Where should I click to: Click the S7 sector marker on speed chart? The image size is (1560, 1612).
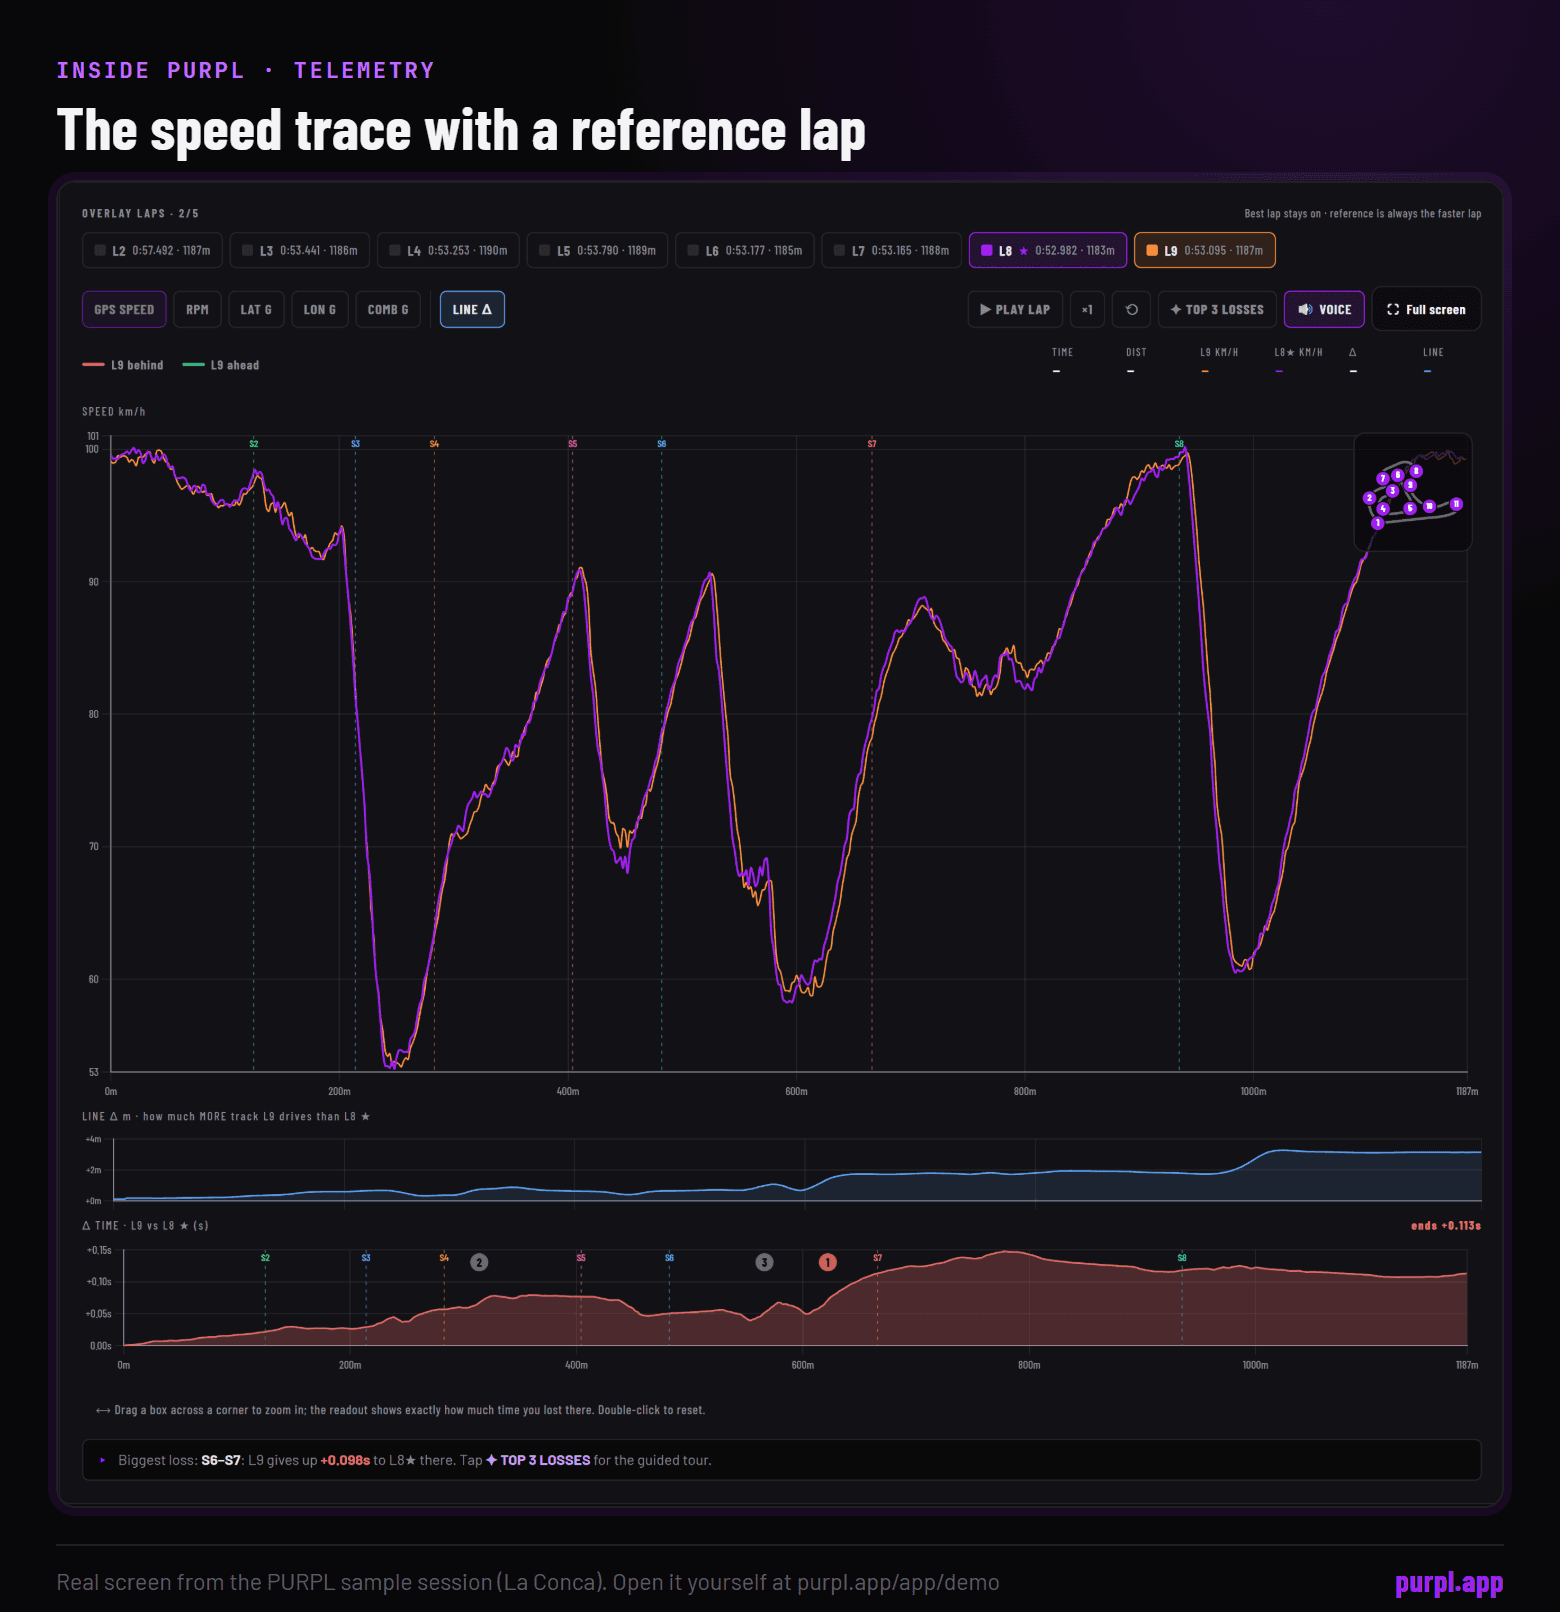pyautogui.click(x=872, y=443)
